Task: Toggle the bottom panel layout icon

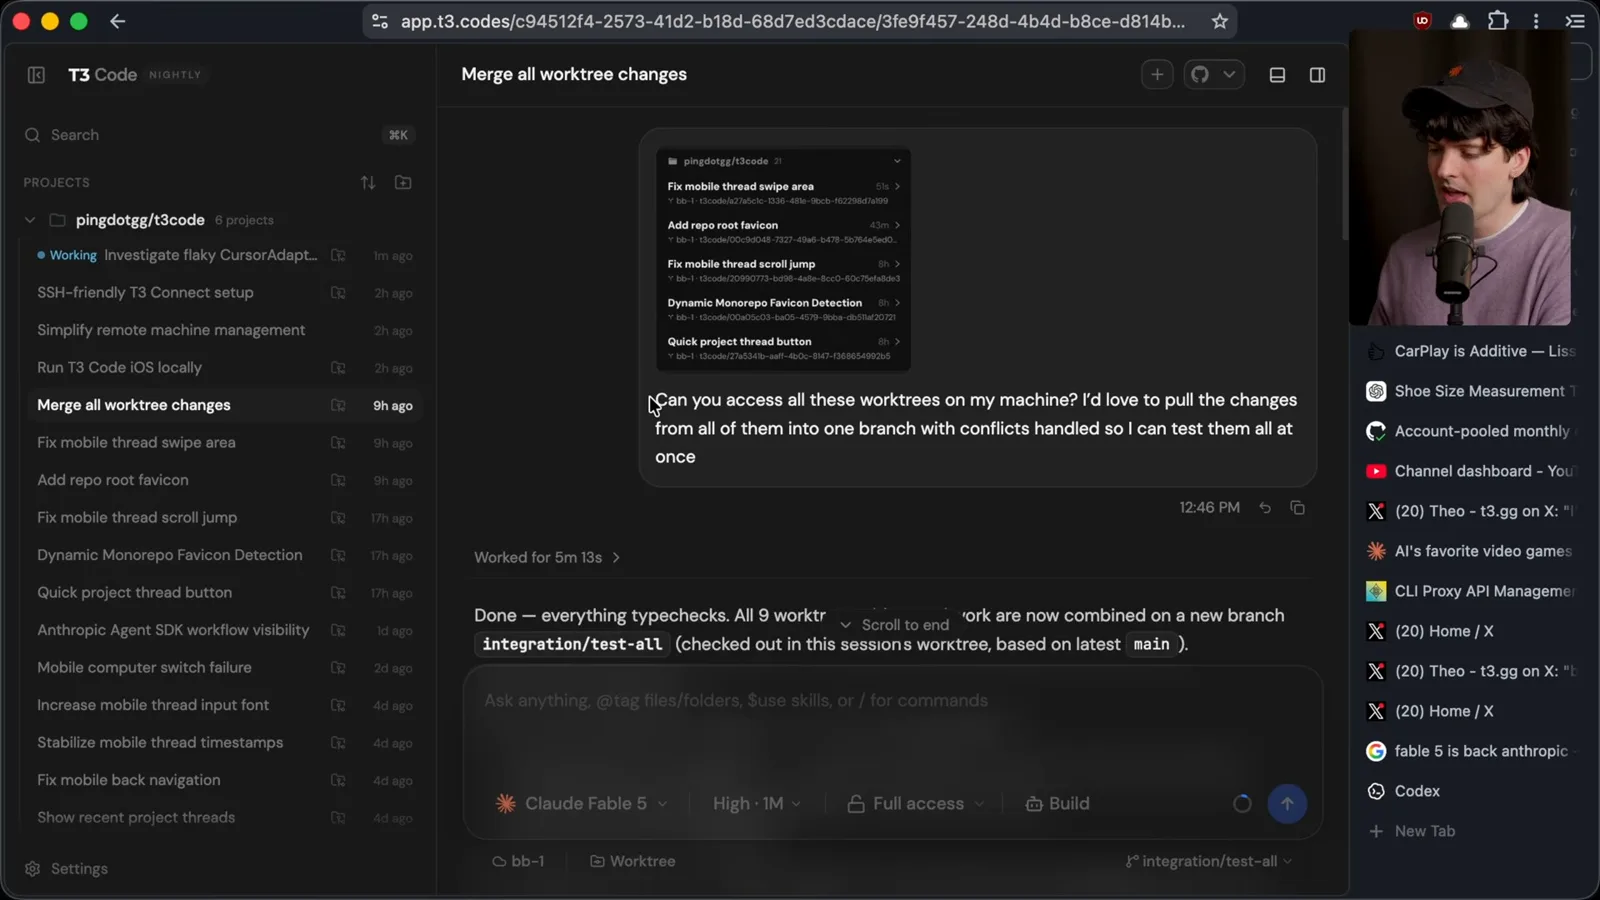Action: click(1277, 75)
